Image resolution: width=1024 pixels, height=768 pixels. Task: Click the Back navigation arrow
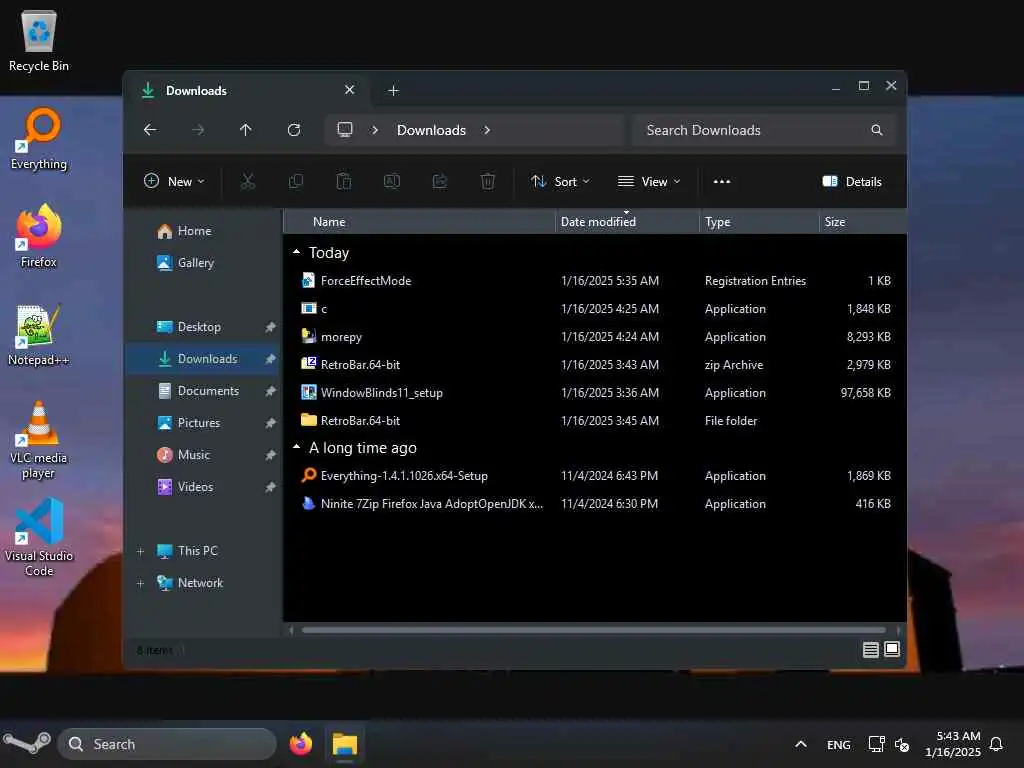pyautogui.click(x=150, y=130)
